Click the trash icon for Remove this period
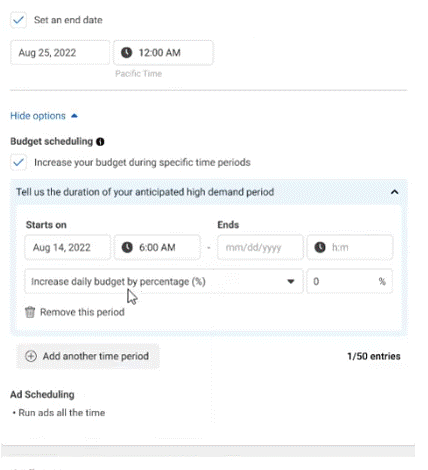This screenshot has width=428, height=470. click(30, 312)
